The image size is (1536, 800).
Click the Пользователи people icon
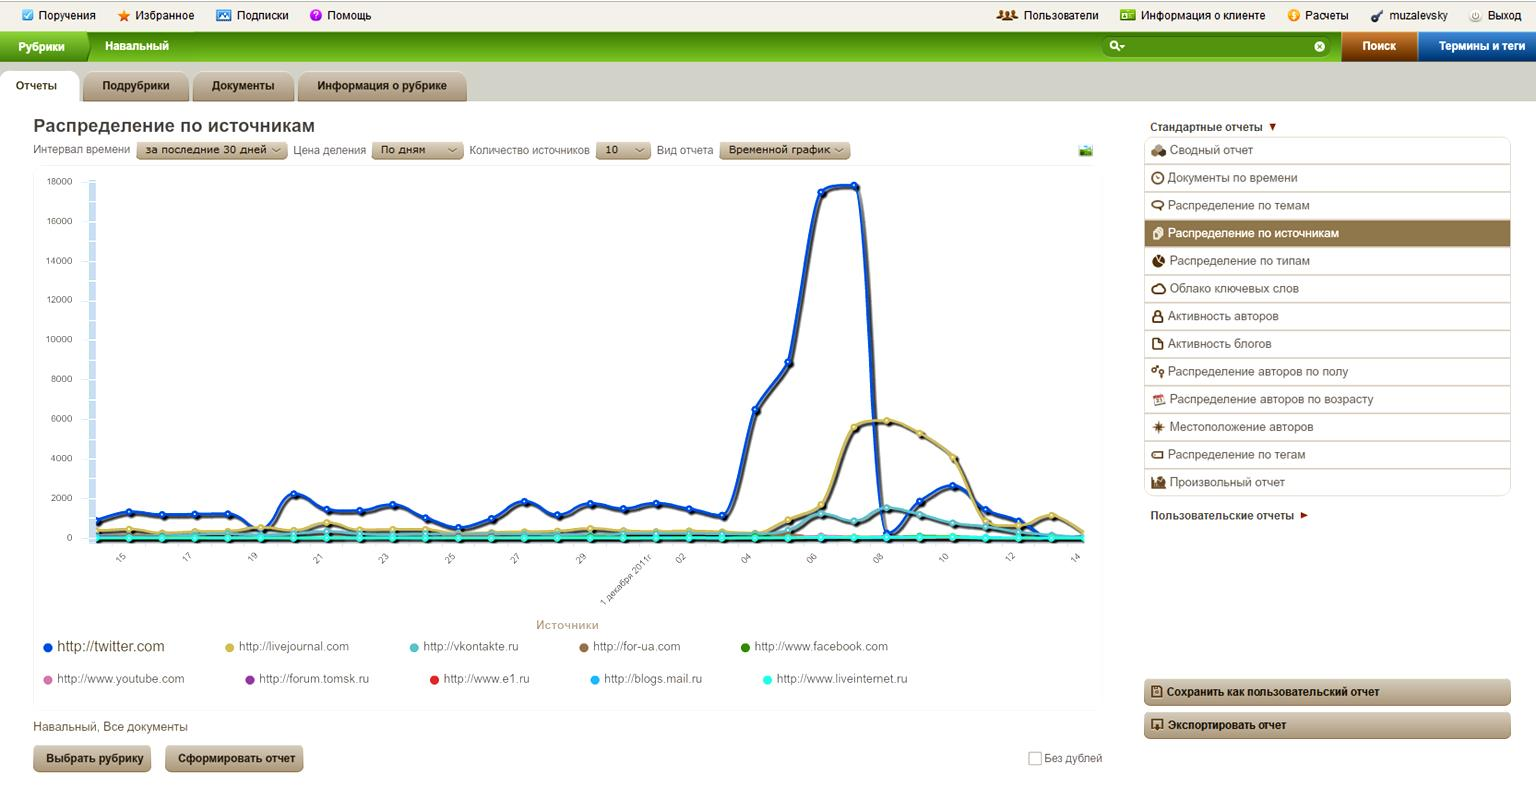click(x=1007, y=15)
